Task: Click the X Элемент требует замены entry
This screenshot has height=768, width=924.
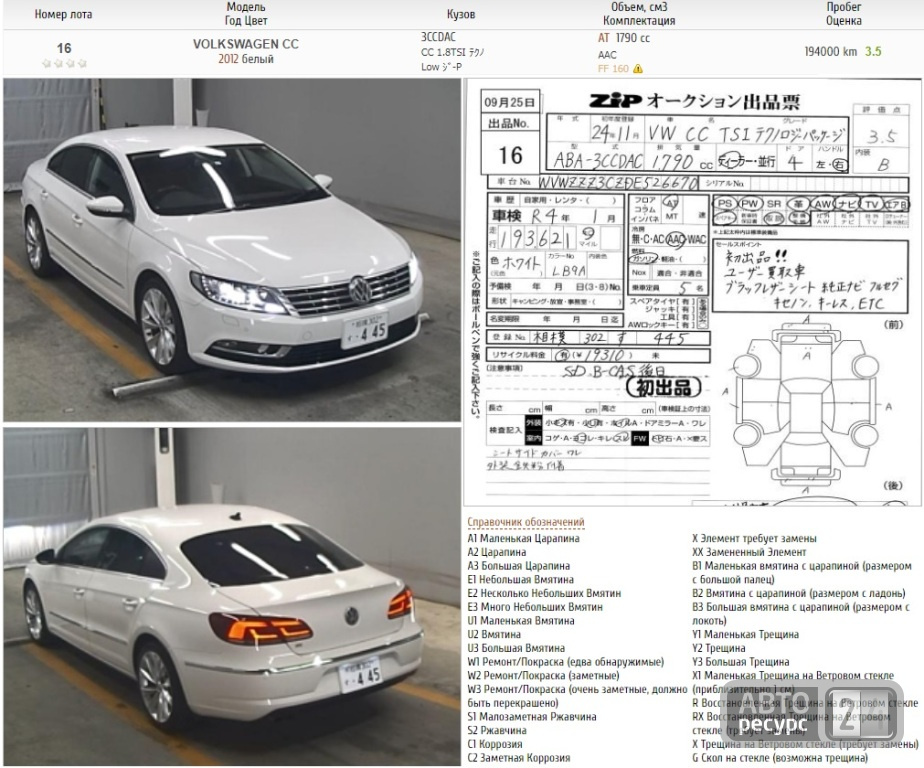Action: [754, 538]
